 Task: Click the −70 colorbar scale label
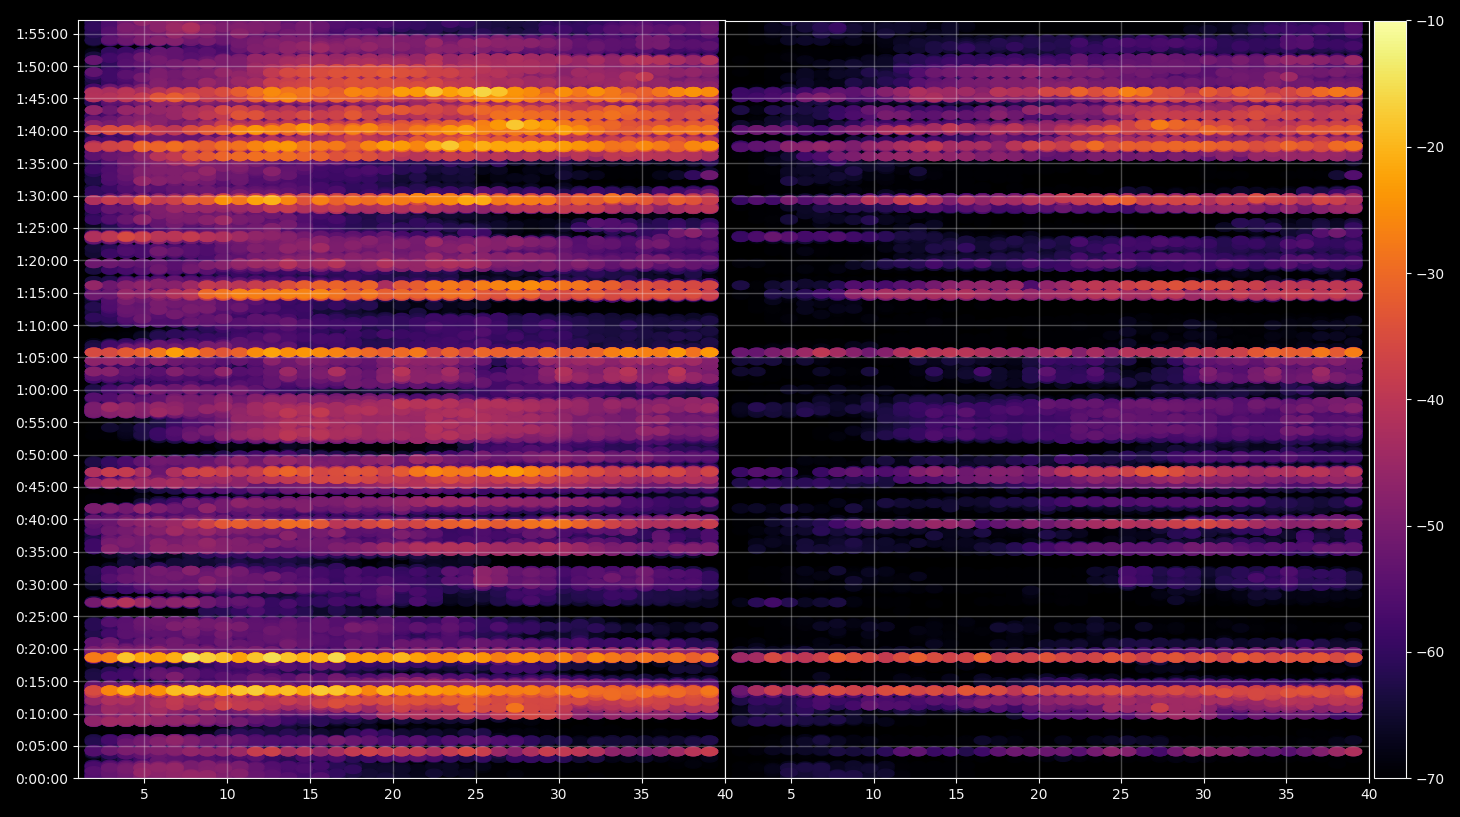[1430, 779]
